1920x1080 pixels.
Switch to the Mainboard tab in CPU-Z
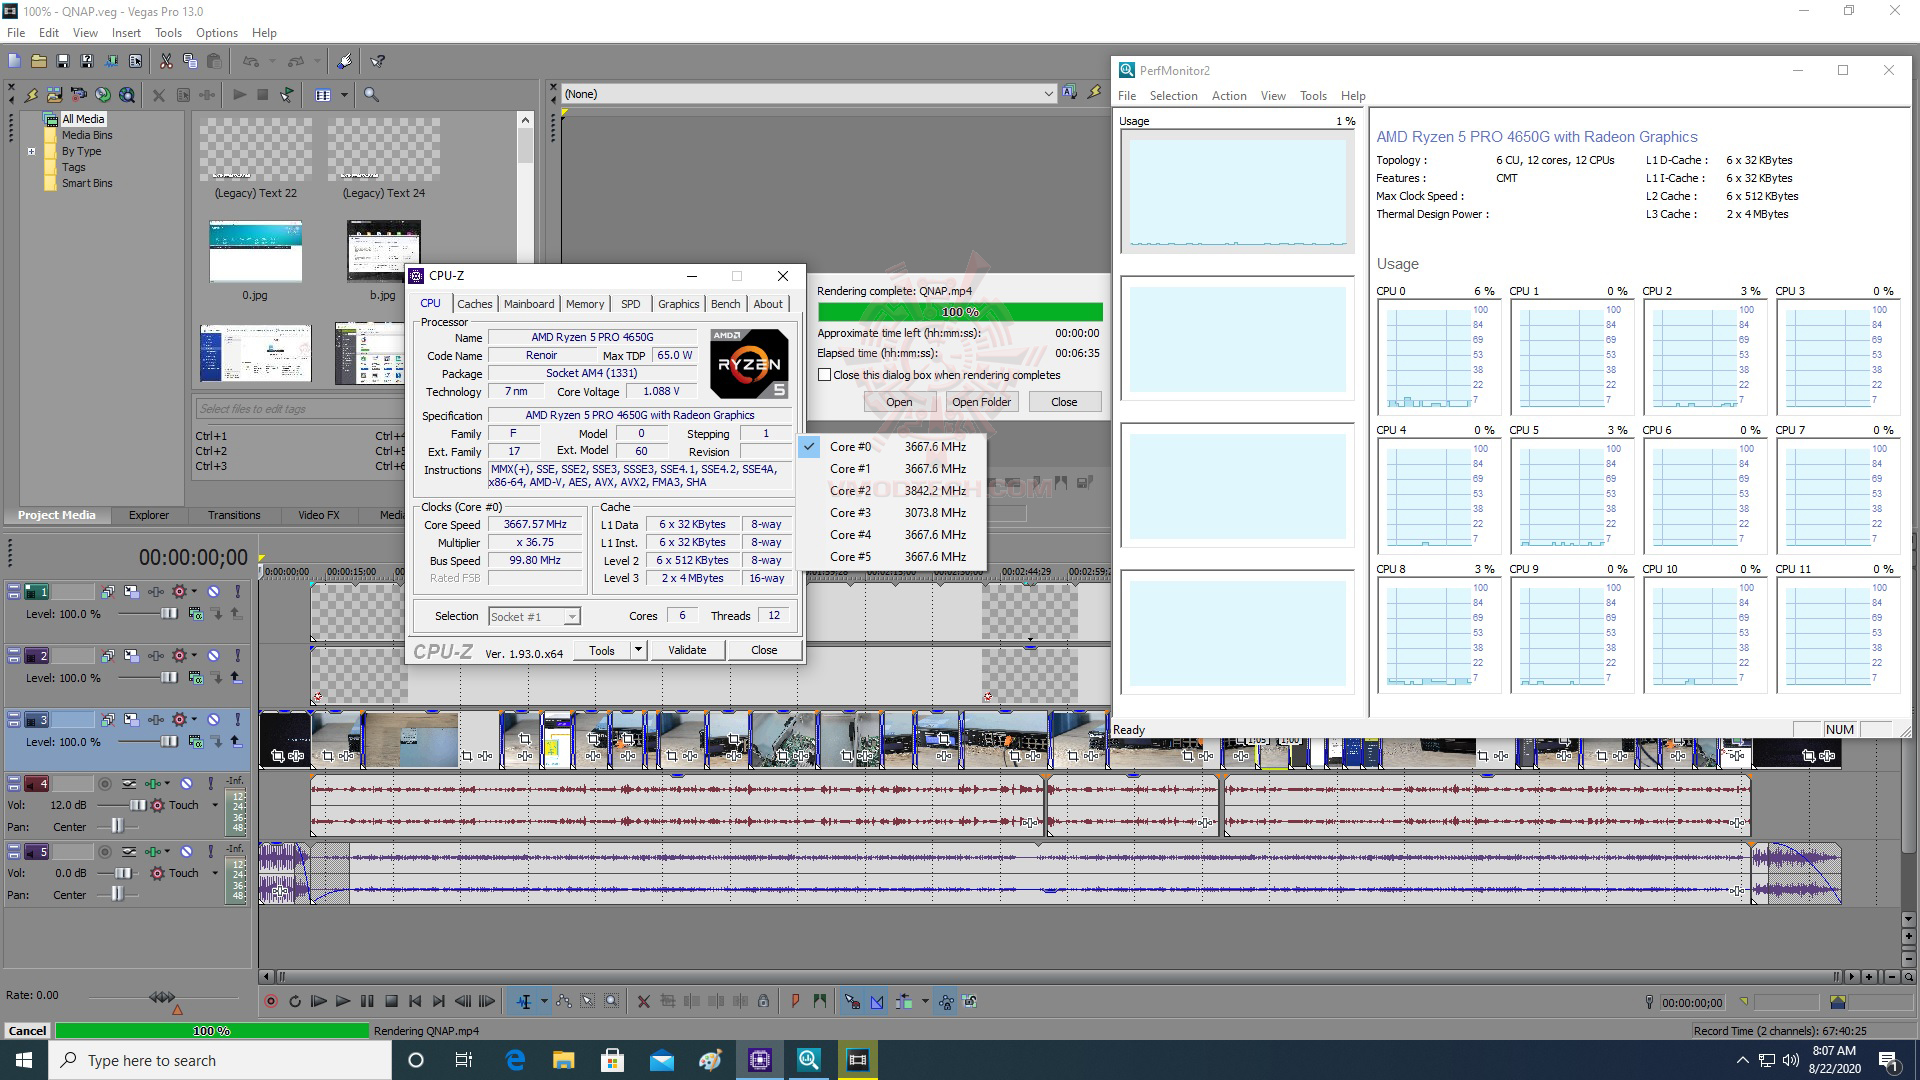tap(528, 304)
